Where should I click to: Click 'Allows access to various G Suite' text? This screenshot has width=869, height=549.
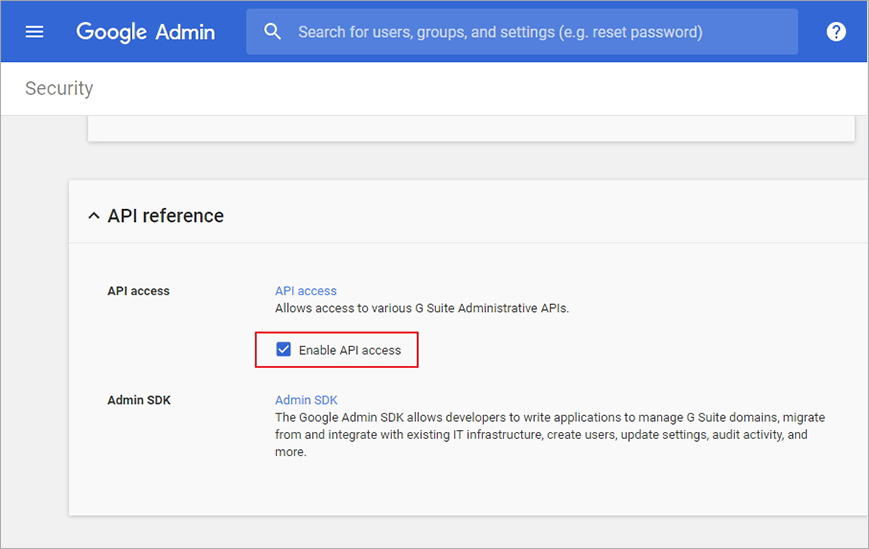pyautogui.click(x=422, y=309)
